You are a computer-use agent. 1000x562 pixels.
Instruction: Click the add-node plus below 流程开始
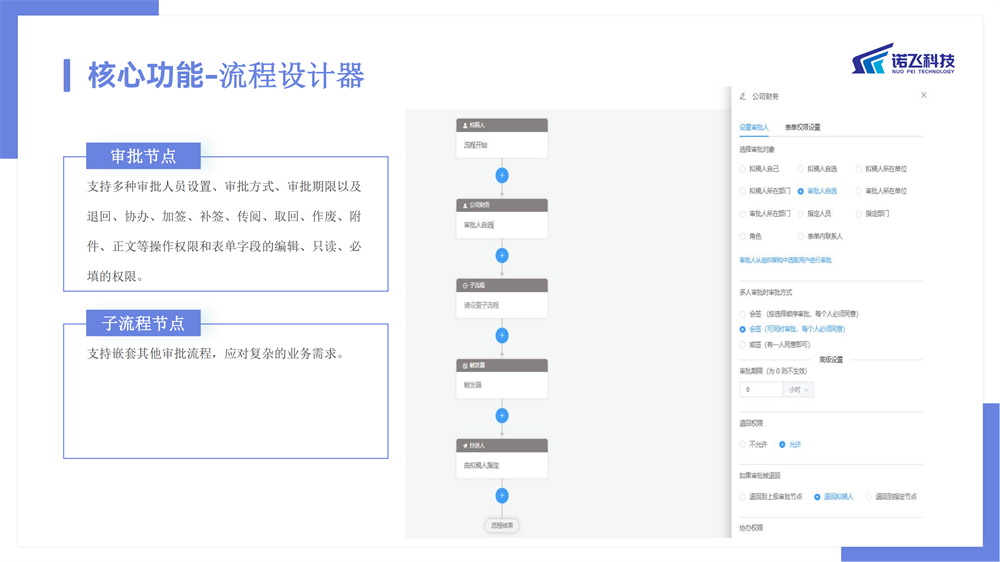502,175
